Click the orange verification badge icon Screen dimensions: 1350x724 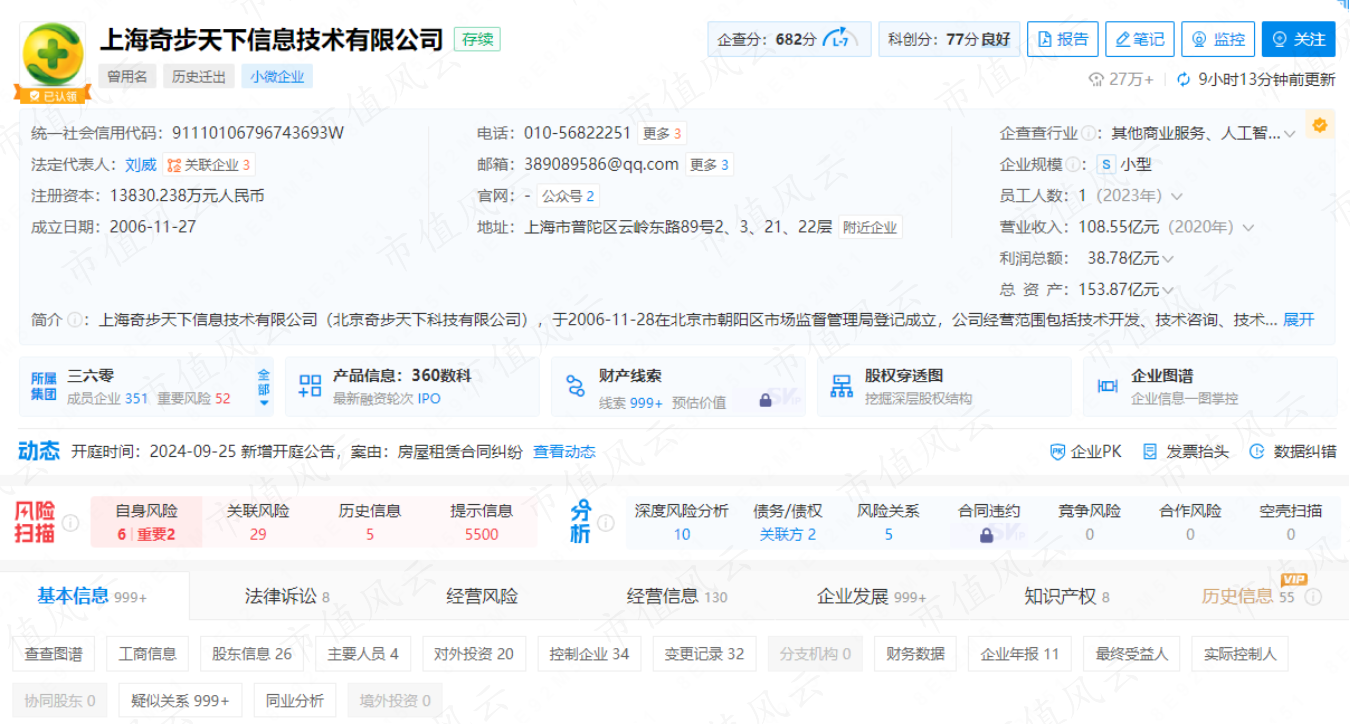click(1320, 125)
